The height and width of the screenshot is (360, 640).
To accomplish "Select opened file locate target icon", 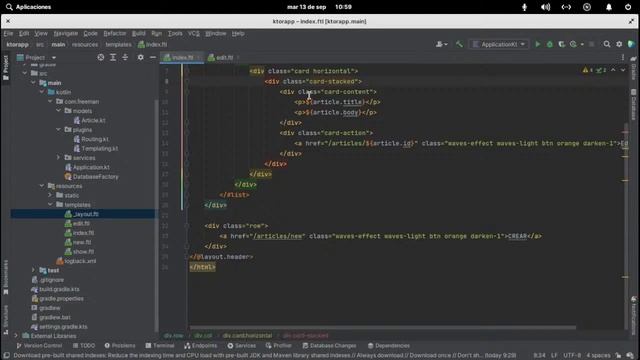I will pos(100,58).
